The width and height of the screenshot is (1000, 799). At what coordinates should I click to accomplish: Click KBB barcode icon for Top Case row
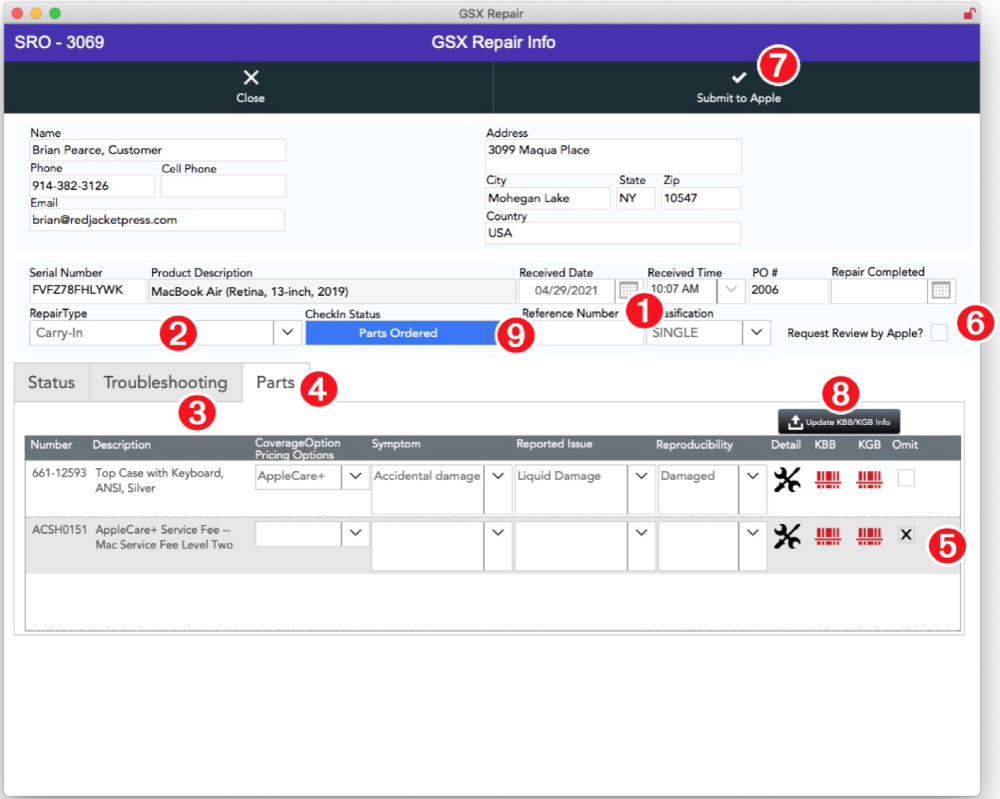coord(827,480)
